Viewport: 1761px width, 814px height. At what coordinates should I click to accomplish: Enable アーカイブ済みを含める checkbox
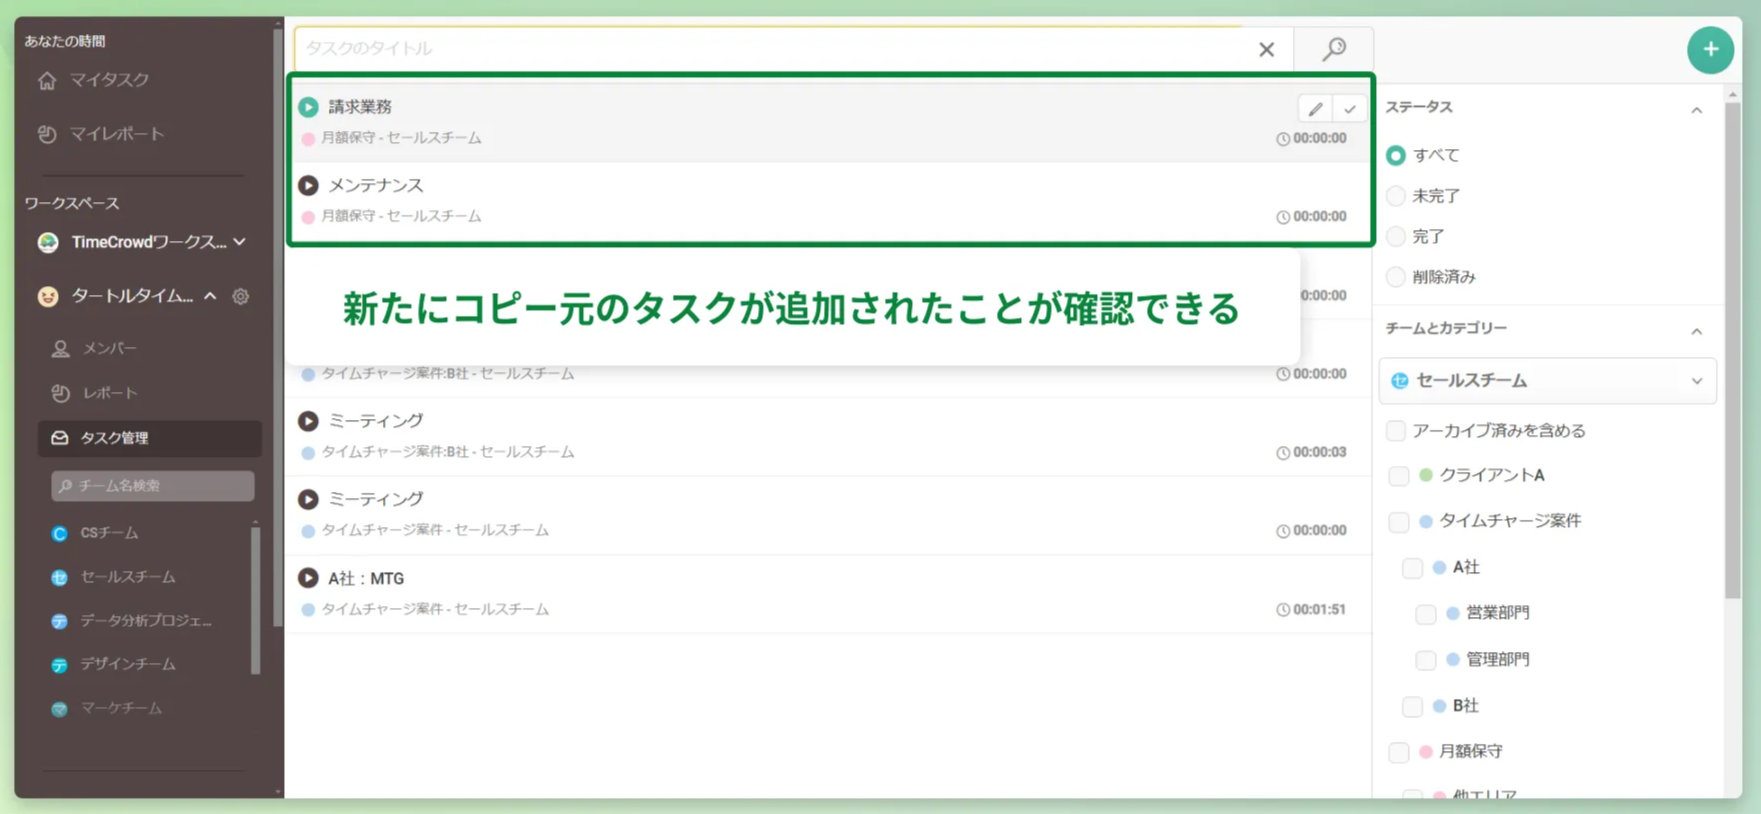pos(1396,431)
